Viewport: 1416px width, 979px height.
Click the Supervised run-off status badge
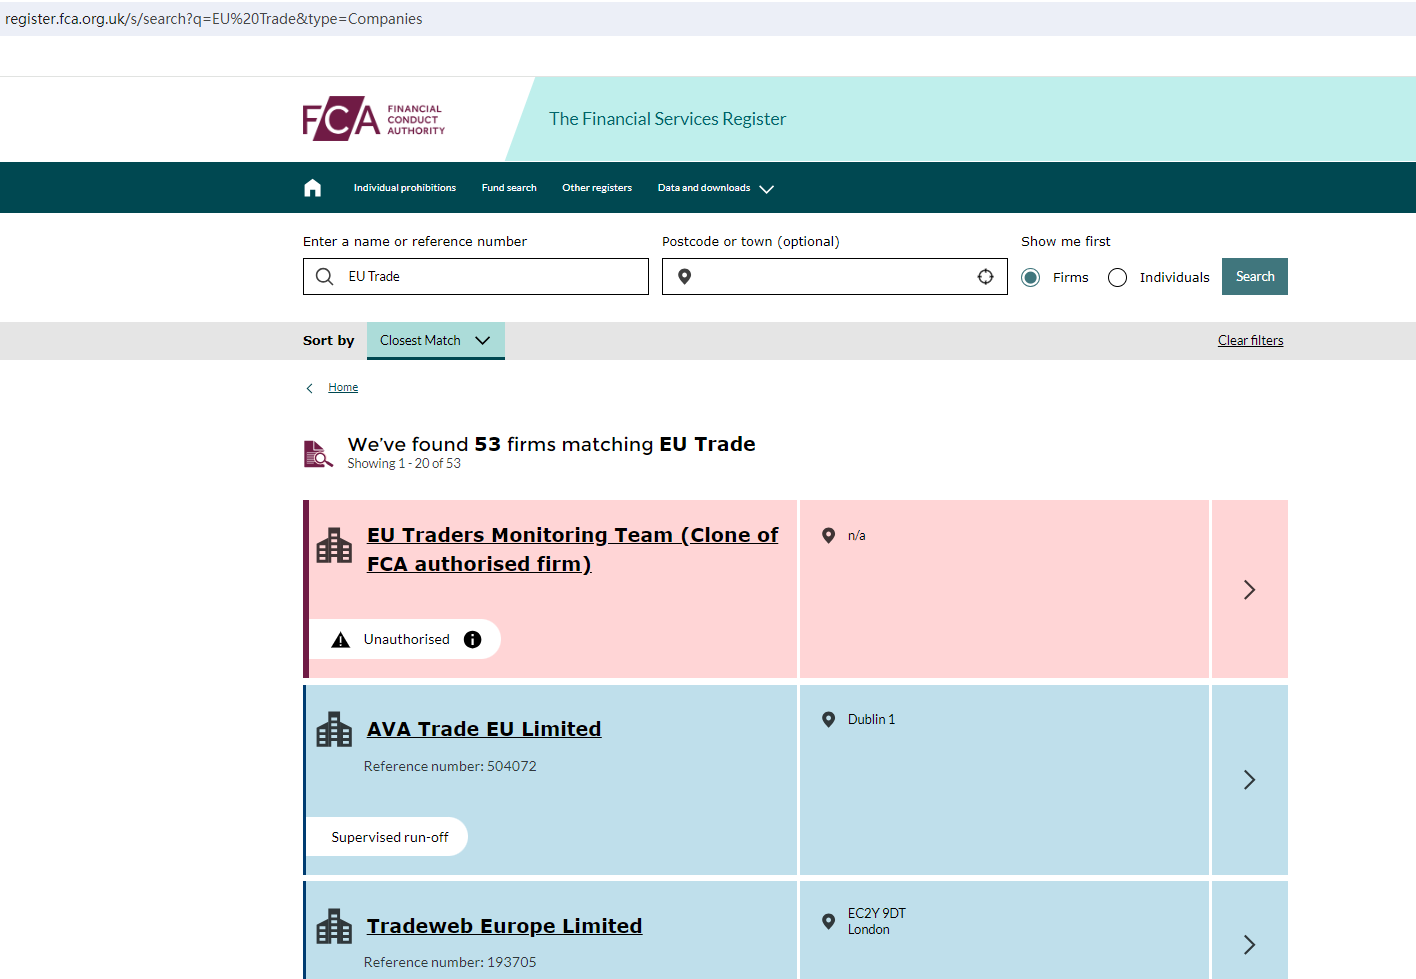(x=387, y=837)
